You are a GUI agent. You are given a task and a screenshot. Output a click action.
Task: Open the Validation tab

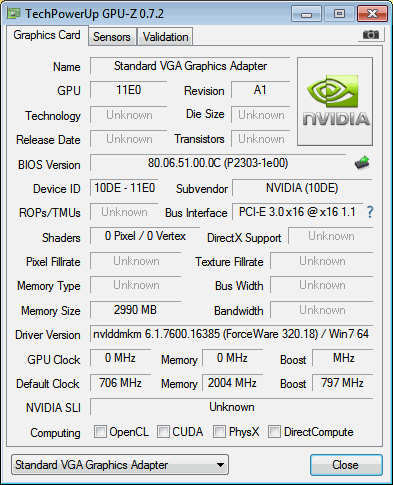pyautogui.click(x=166, y=37)
